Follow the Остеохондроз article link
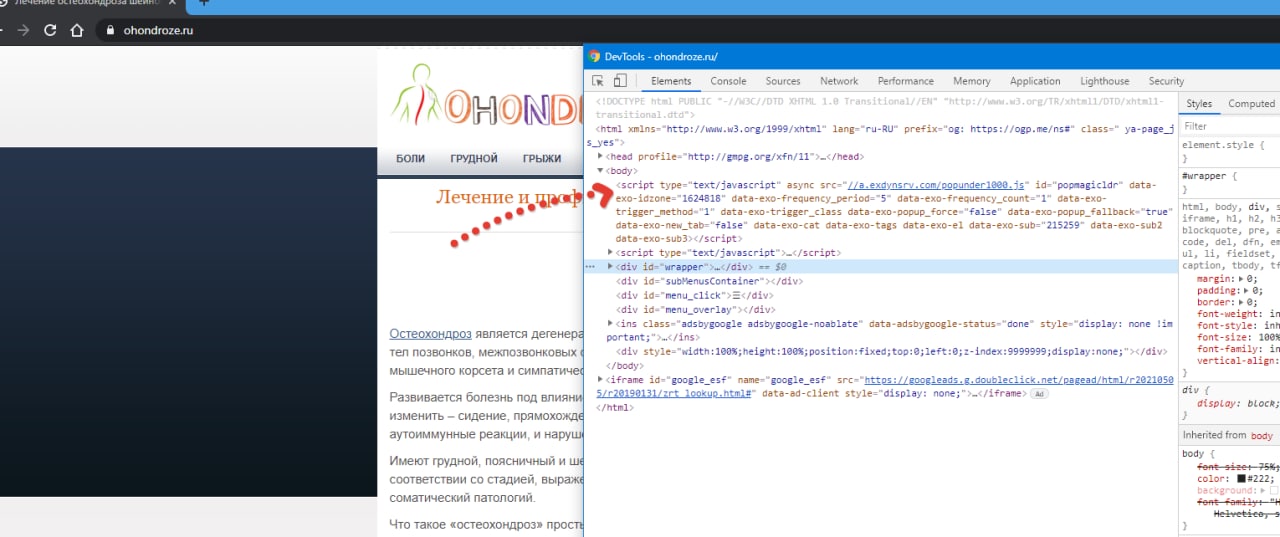The width and height of the screenshot is (1280, 537). (x=430, y=334)
